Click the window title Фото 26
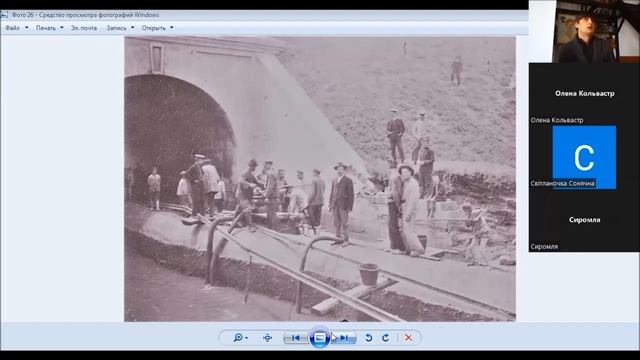Screen dimensions: 640x360 tap(85, 15)
